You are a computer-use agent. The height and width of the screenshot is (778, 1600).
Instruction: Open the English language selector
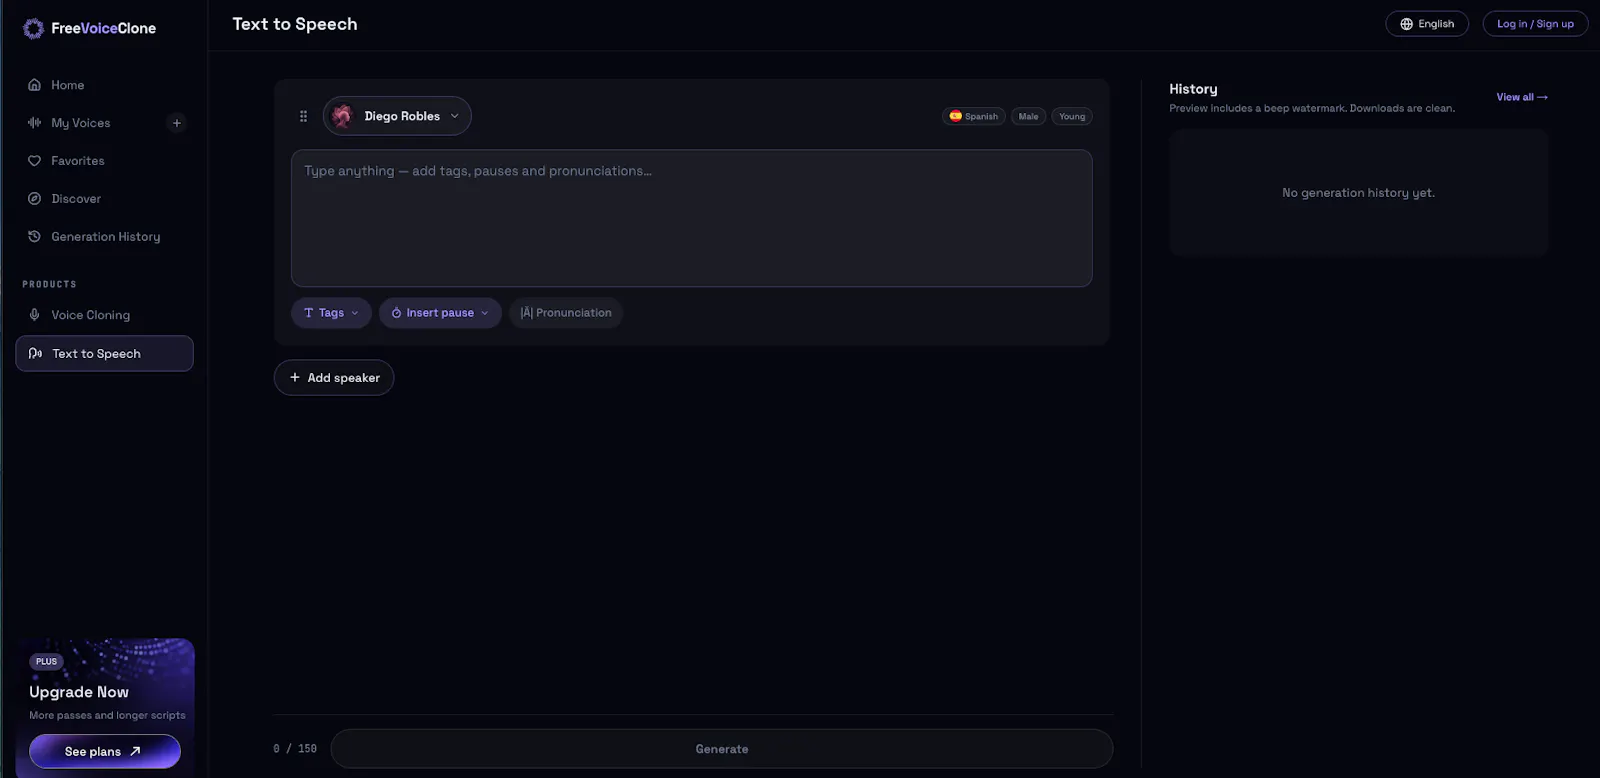1427,24
